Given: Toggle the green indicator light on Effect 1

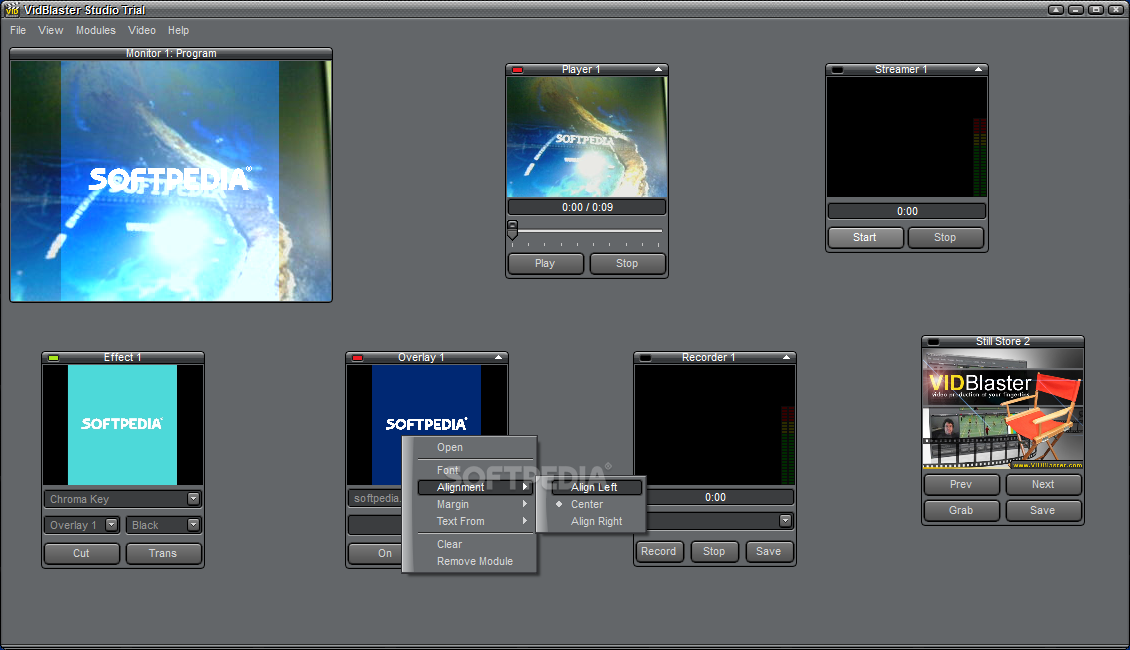Looking at the screenshot, I should (53, 358).
